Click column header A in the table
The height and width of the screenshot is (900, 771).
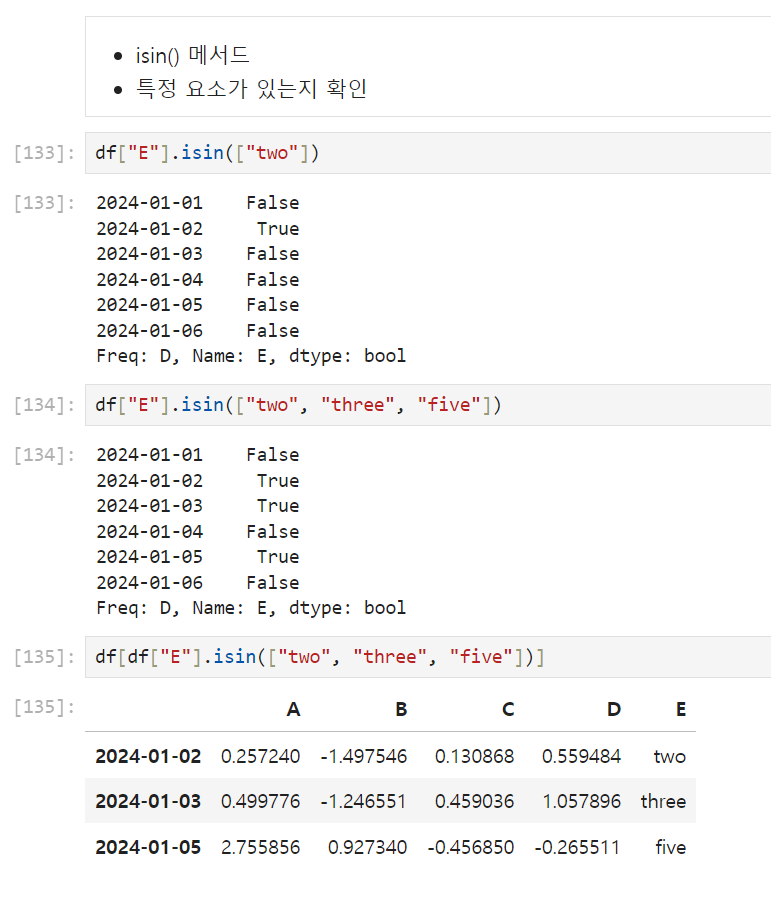click(293, 710)
